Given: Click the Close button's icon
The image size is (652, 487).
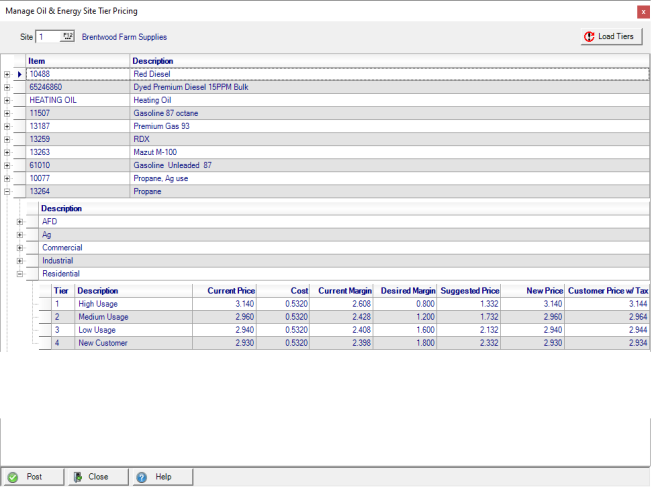Looking at the screenshot, I should [x=76, y=477].
